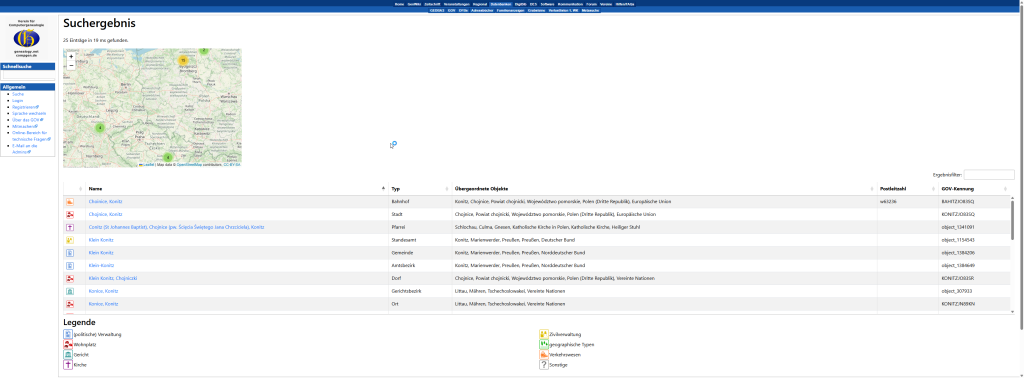Open the Registrieren link in the sidebar

25,107
